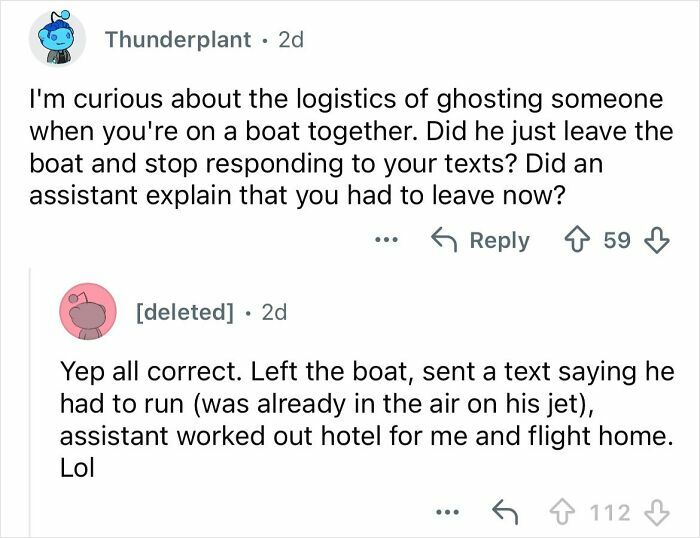Click the reply arrow icon under the [deleted] comment
Image resolution: width=700 pixels, height=538 pixels.
pos(507,513)
